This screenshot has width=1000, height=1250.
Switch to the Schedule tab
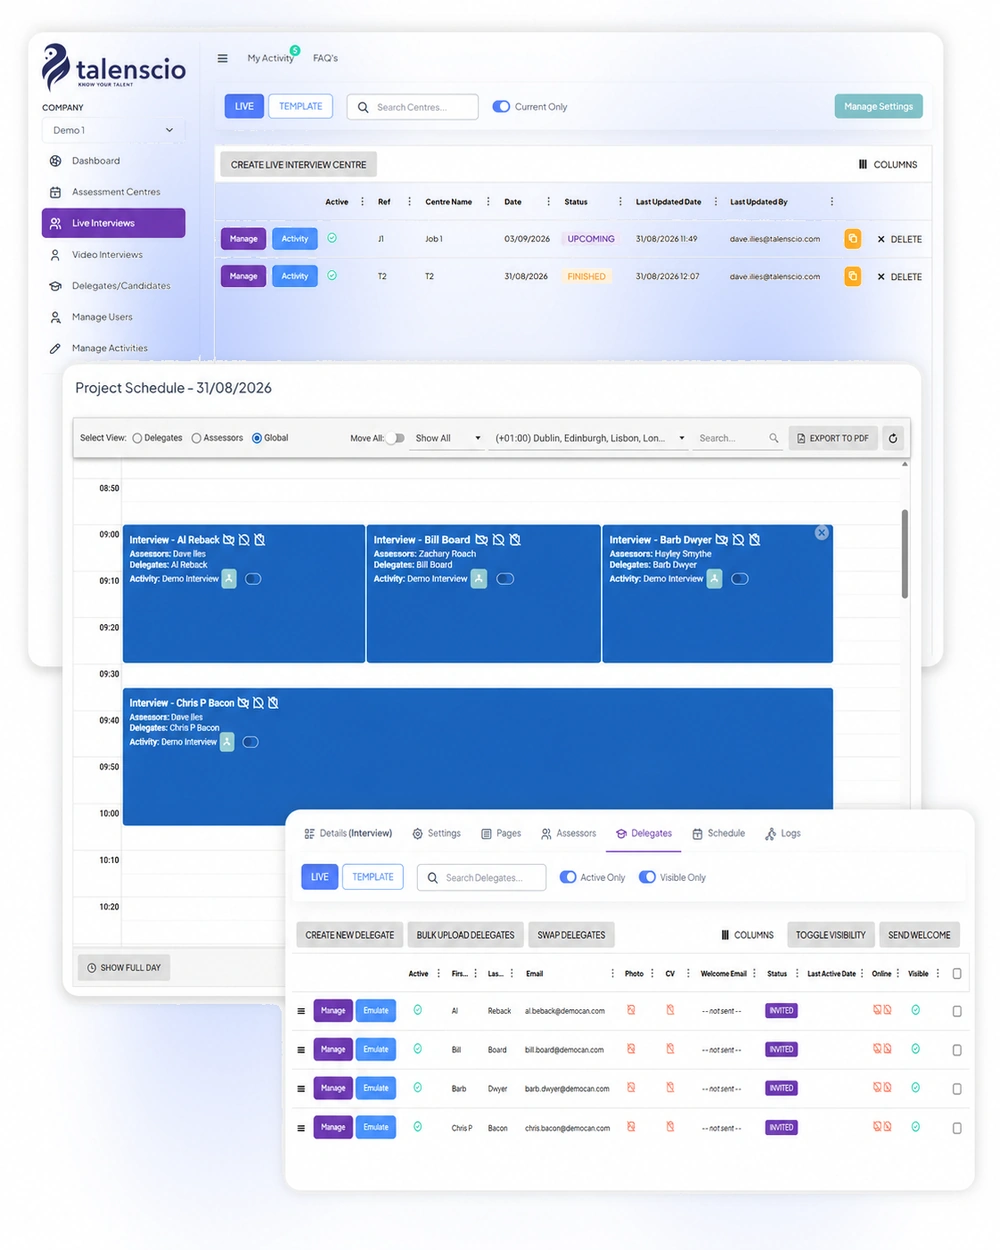point(718,833)
